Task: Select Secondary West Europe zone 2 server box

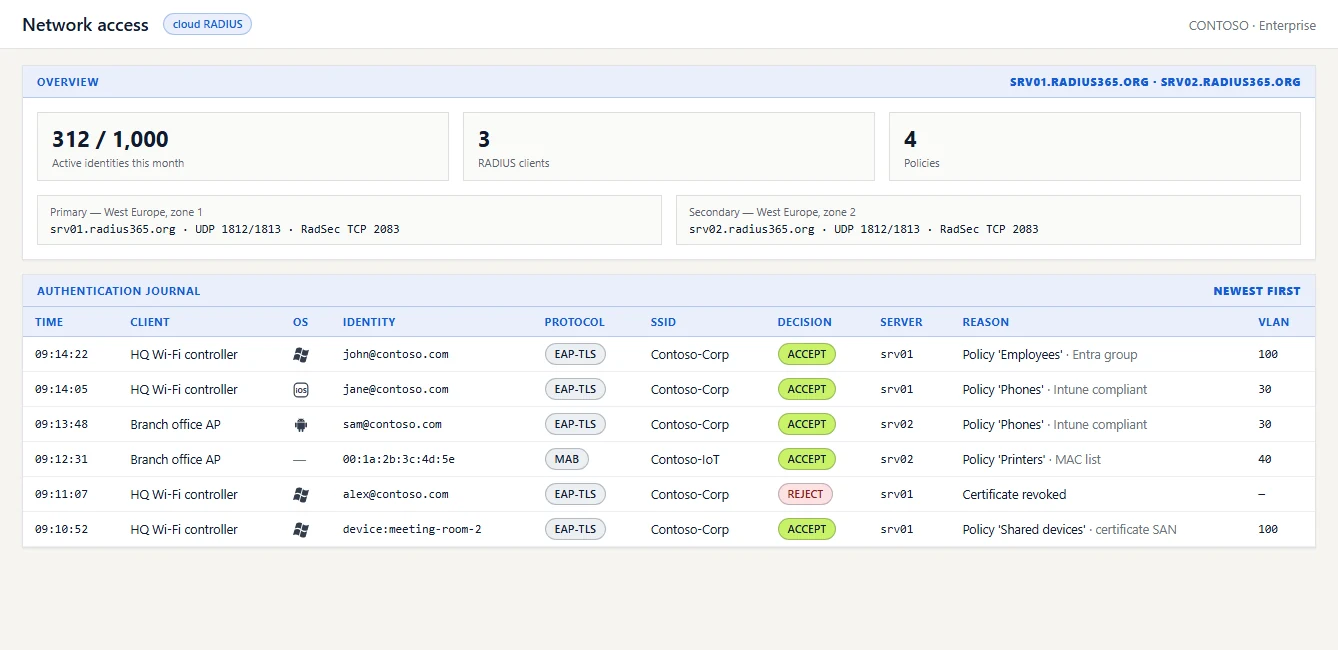Action: (988, 220)
